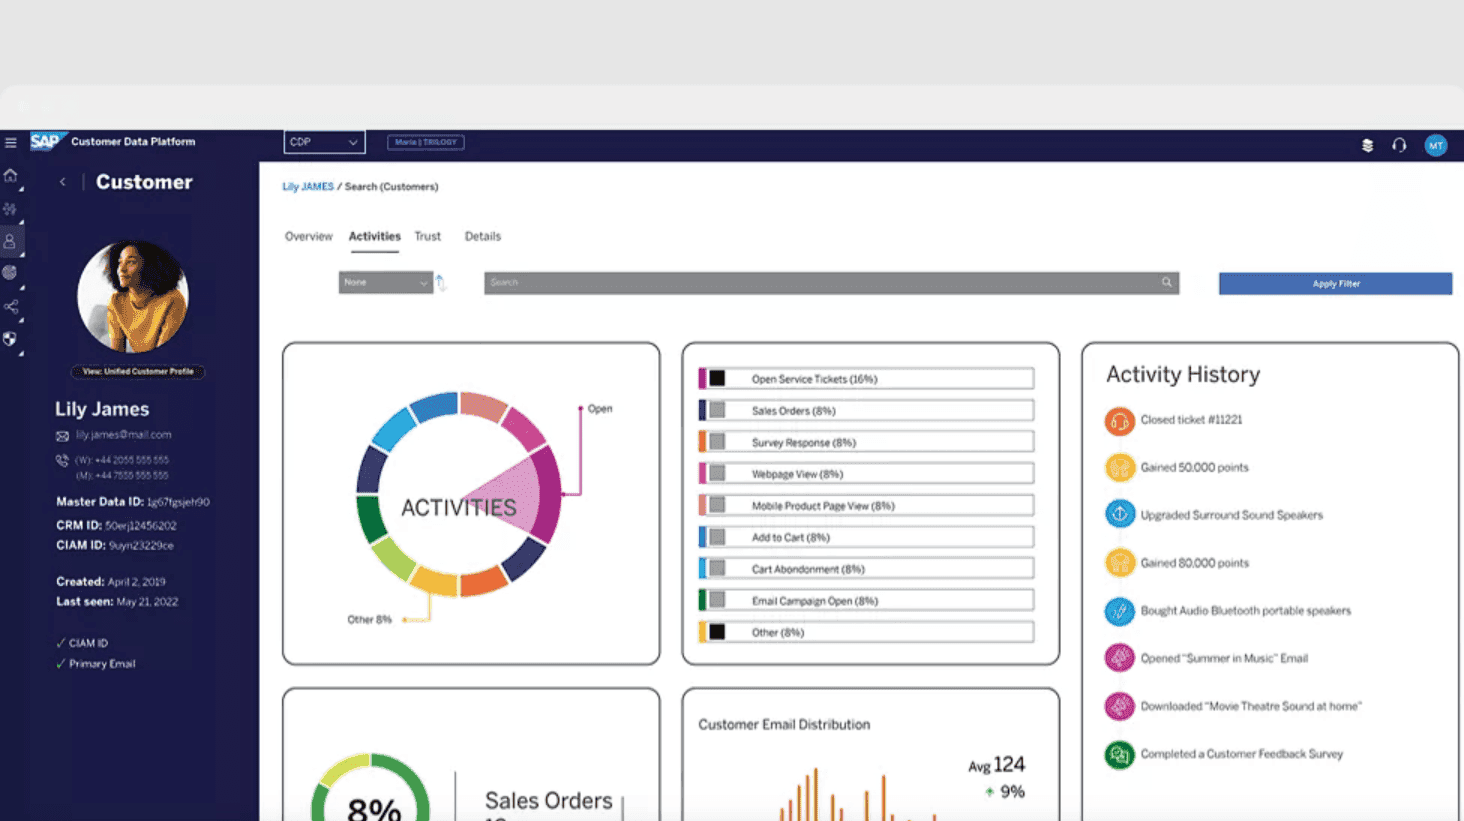Open the CDP dropdown in the top bar
Image resolution: width=1464 pixels, height=821 pixels.
[323, 142]
